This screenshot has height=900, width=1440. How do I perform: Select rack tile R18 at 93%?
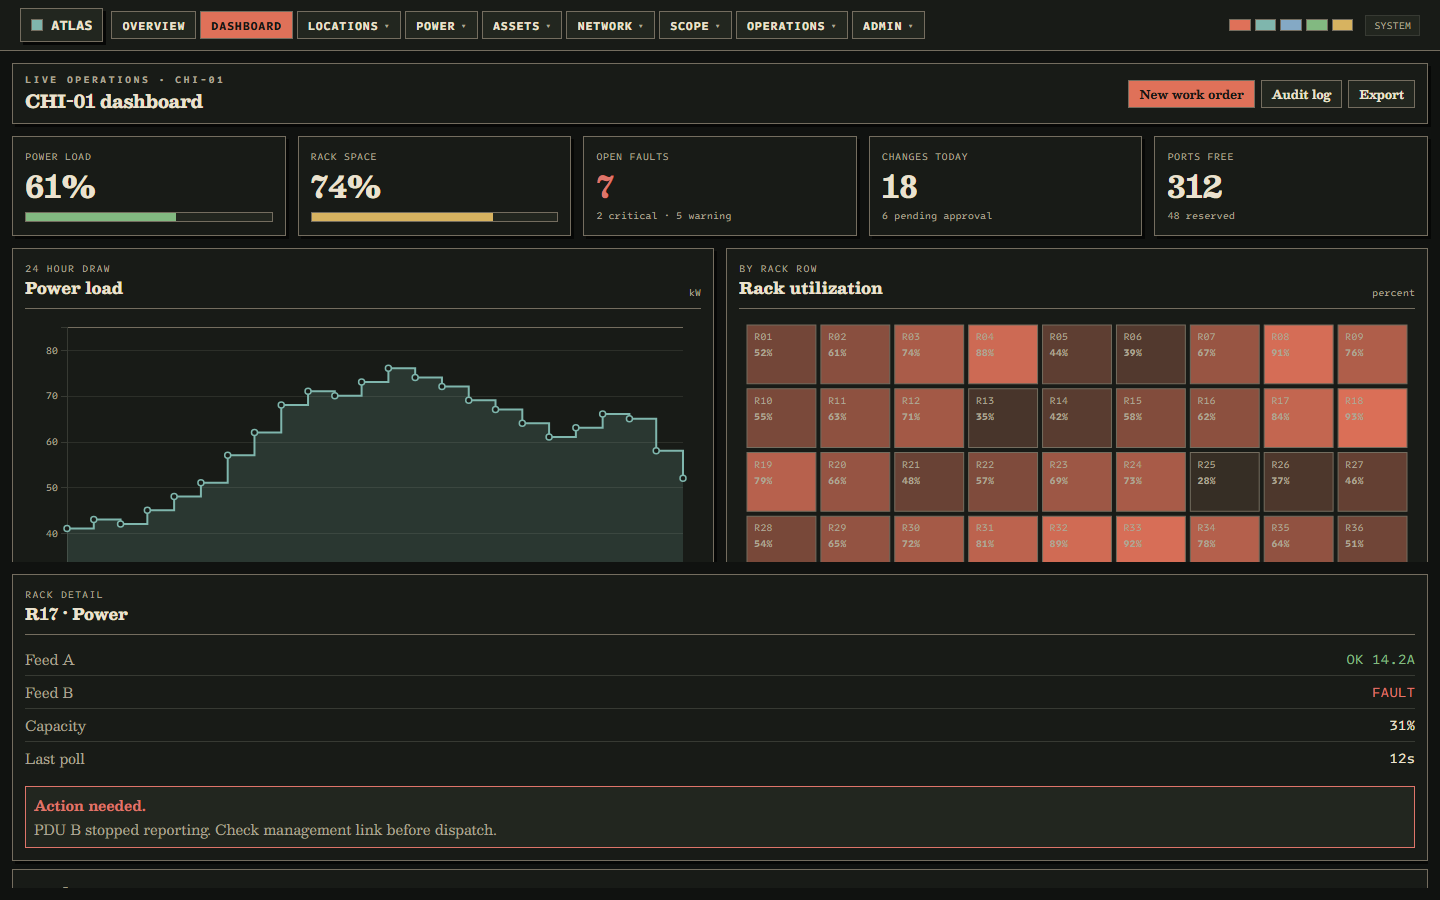click(x=1373, y=418)
